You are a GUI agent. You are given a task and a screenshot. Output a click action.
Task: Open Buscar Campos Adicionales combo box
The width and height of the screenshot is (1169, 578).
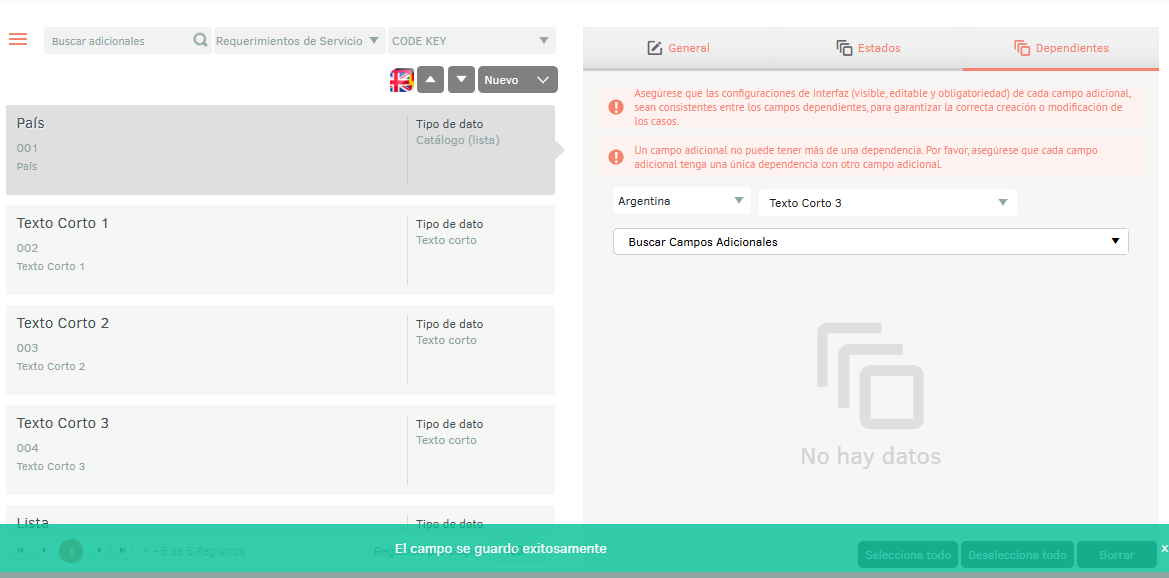pyautogui.click(x=870, y=242)
